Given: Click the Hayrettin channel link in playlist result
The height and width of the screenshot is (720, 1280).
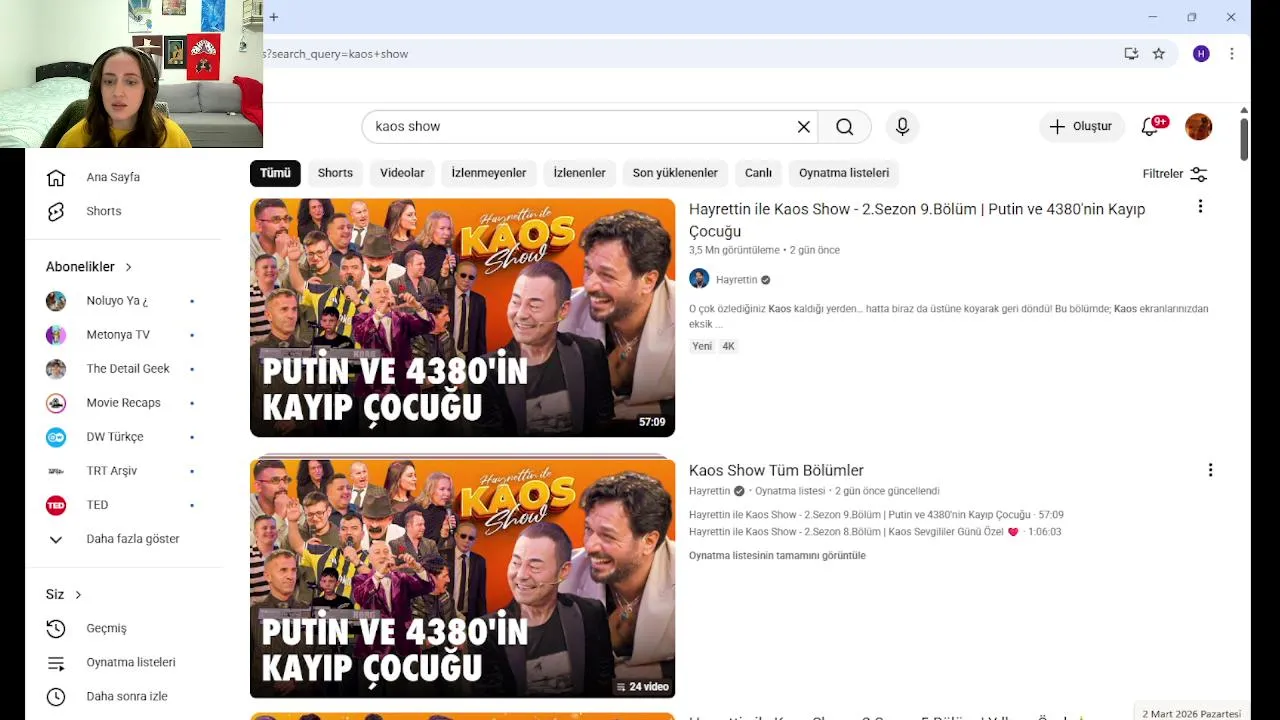Looking at the screenshot, I should pos(709,491).
